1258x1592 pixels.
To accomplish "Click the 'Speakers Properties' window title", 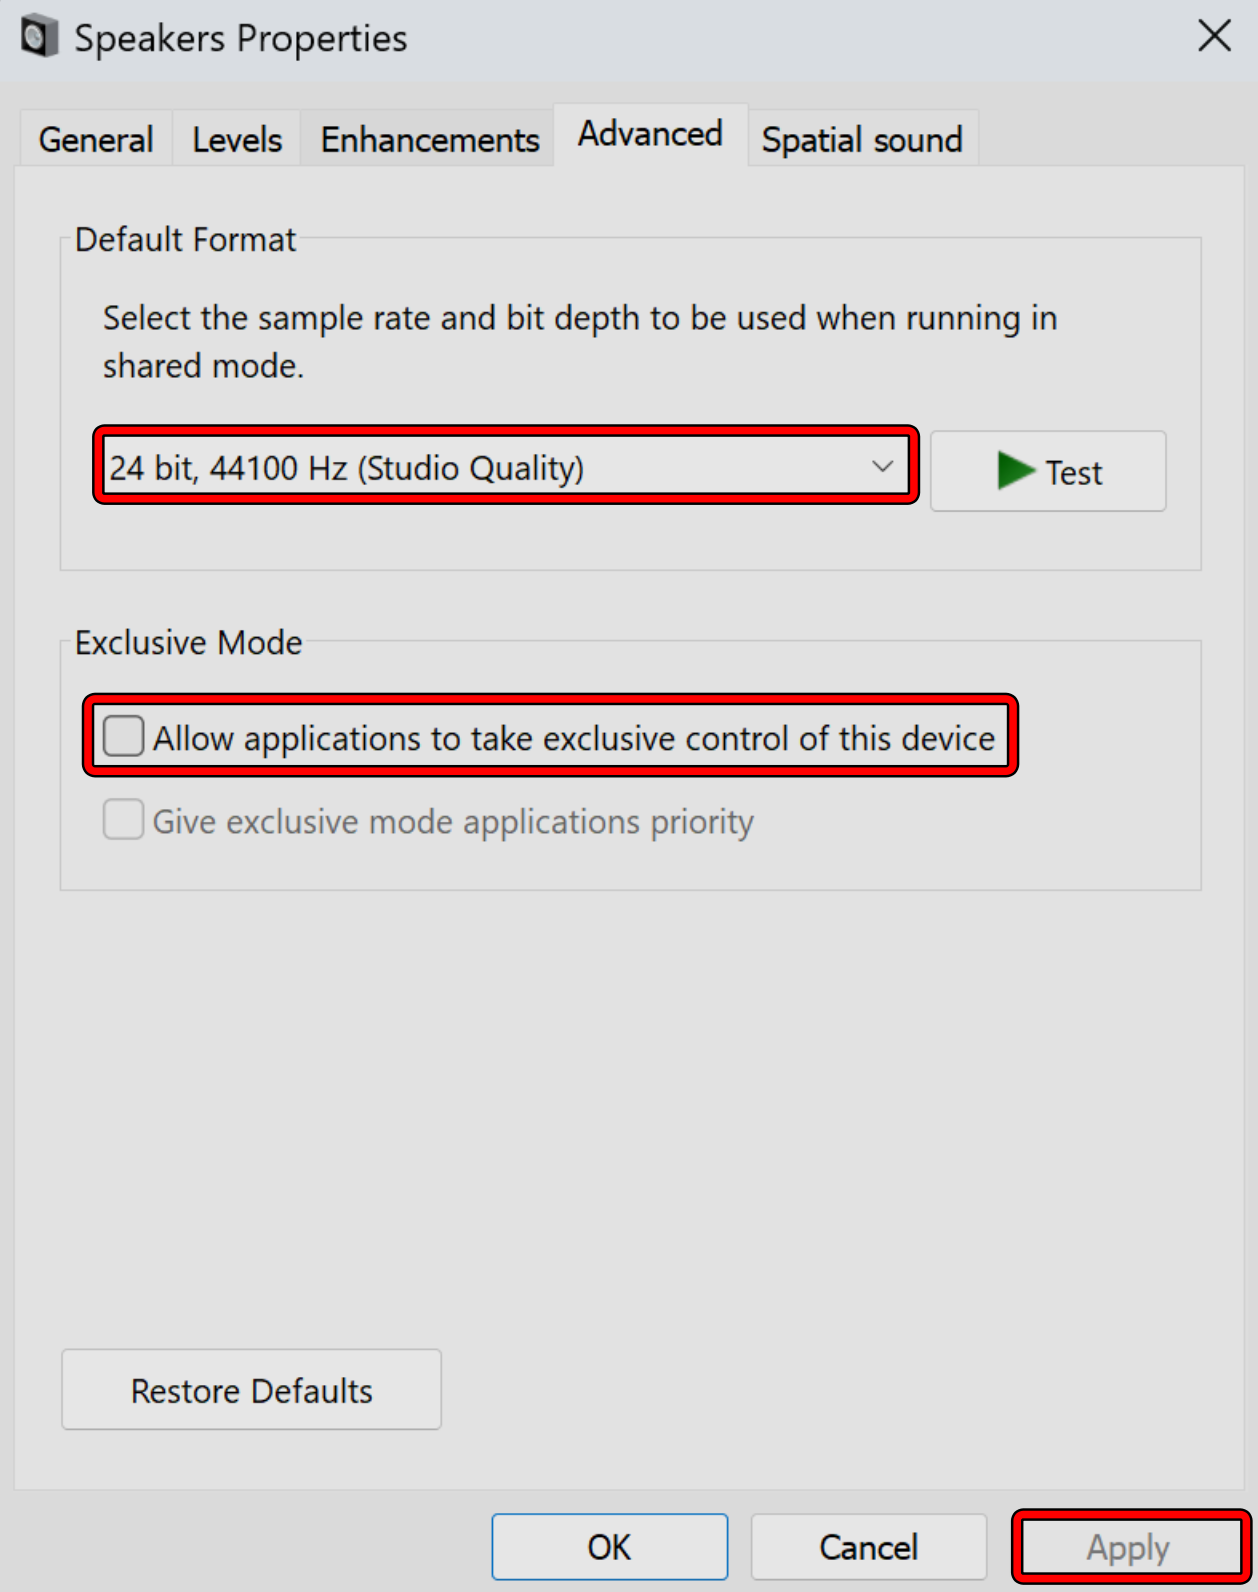I will [241, 38].
